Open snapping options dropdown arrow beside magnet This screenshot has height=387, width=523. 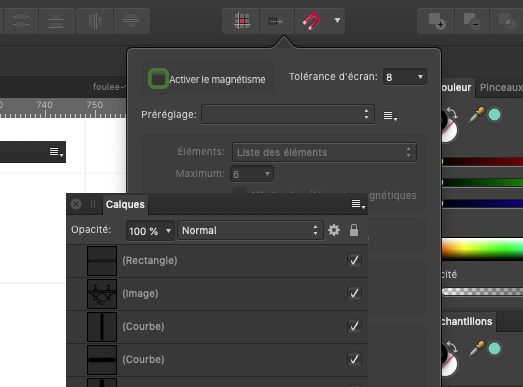[x=337, y=21]
